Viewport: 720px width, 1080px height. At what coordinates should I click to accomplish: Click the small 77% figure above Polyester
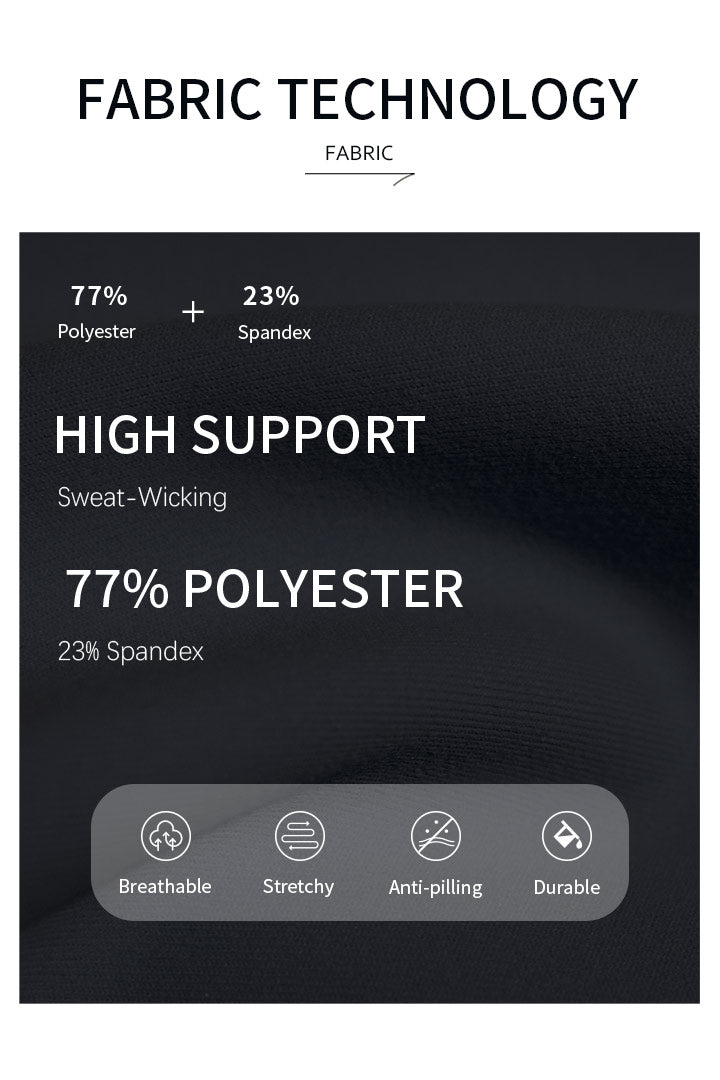point(99,296)
